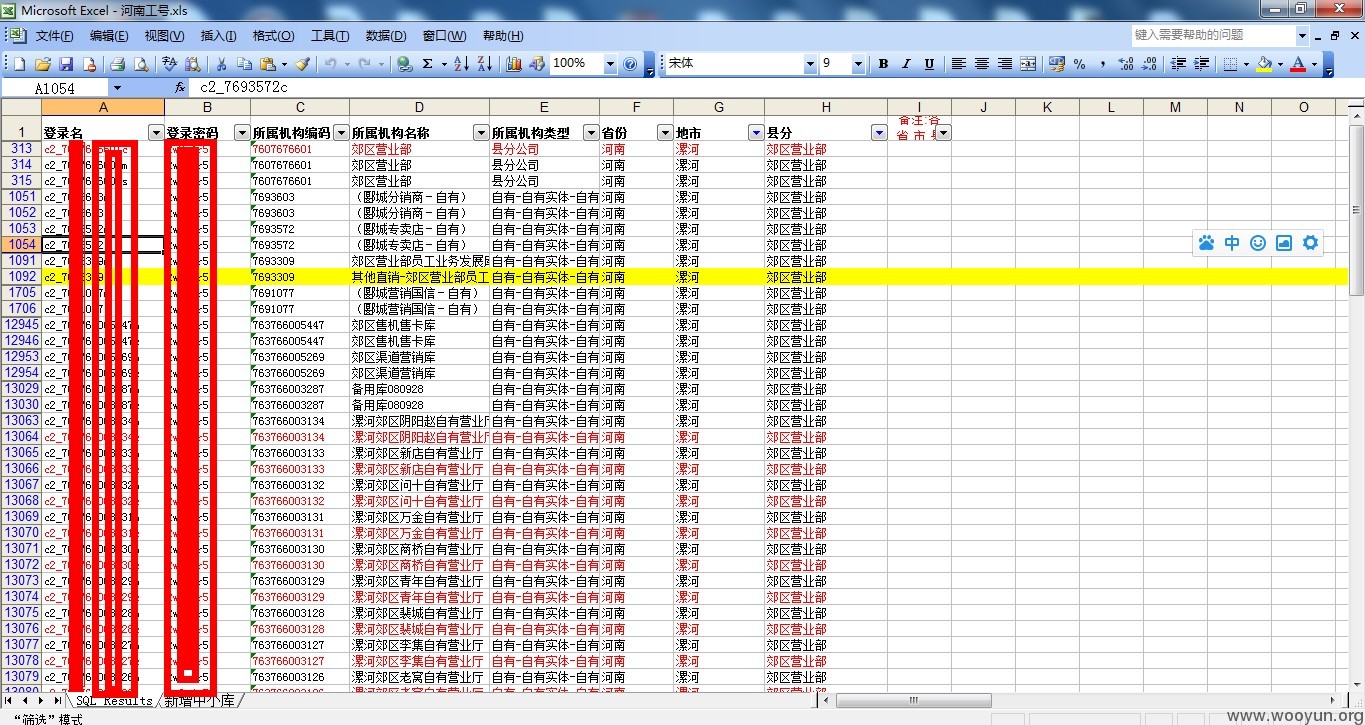Open the 文件(F) menu
This screenshot has width=1365, height=725.
click(55, 36)
